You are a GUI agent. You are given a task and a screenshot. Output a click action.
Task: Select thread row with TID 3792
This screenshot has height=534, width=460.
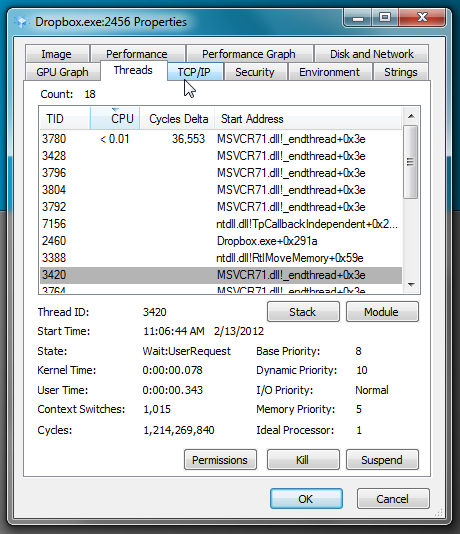221,207
